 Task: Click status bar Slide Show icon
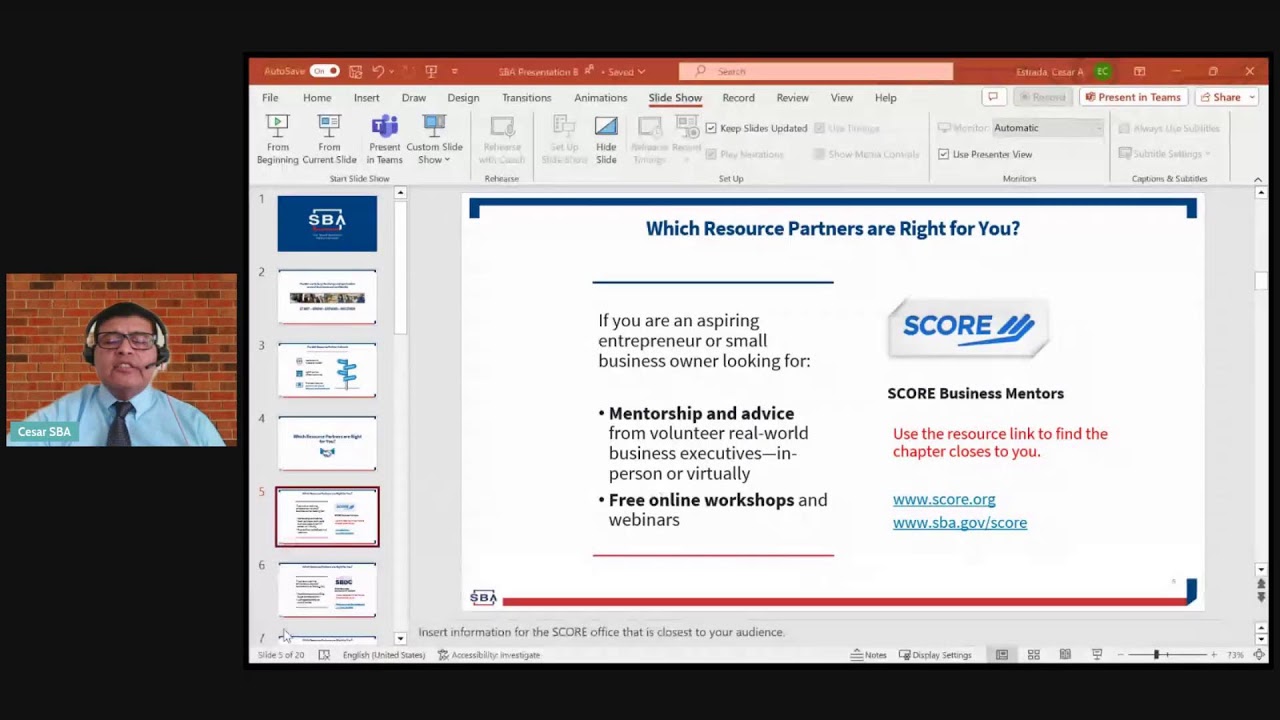(x=1097, y=655)
